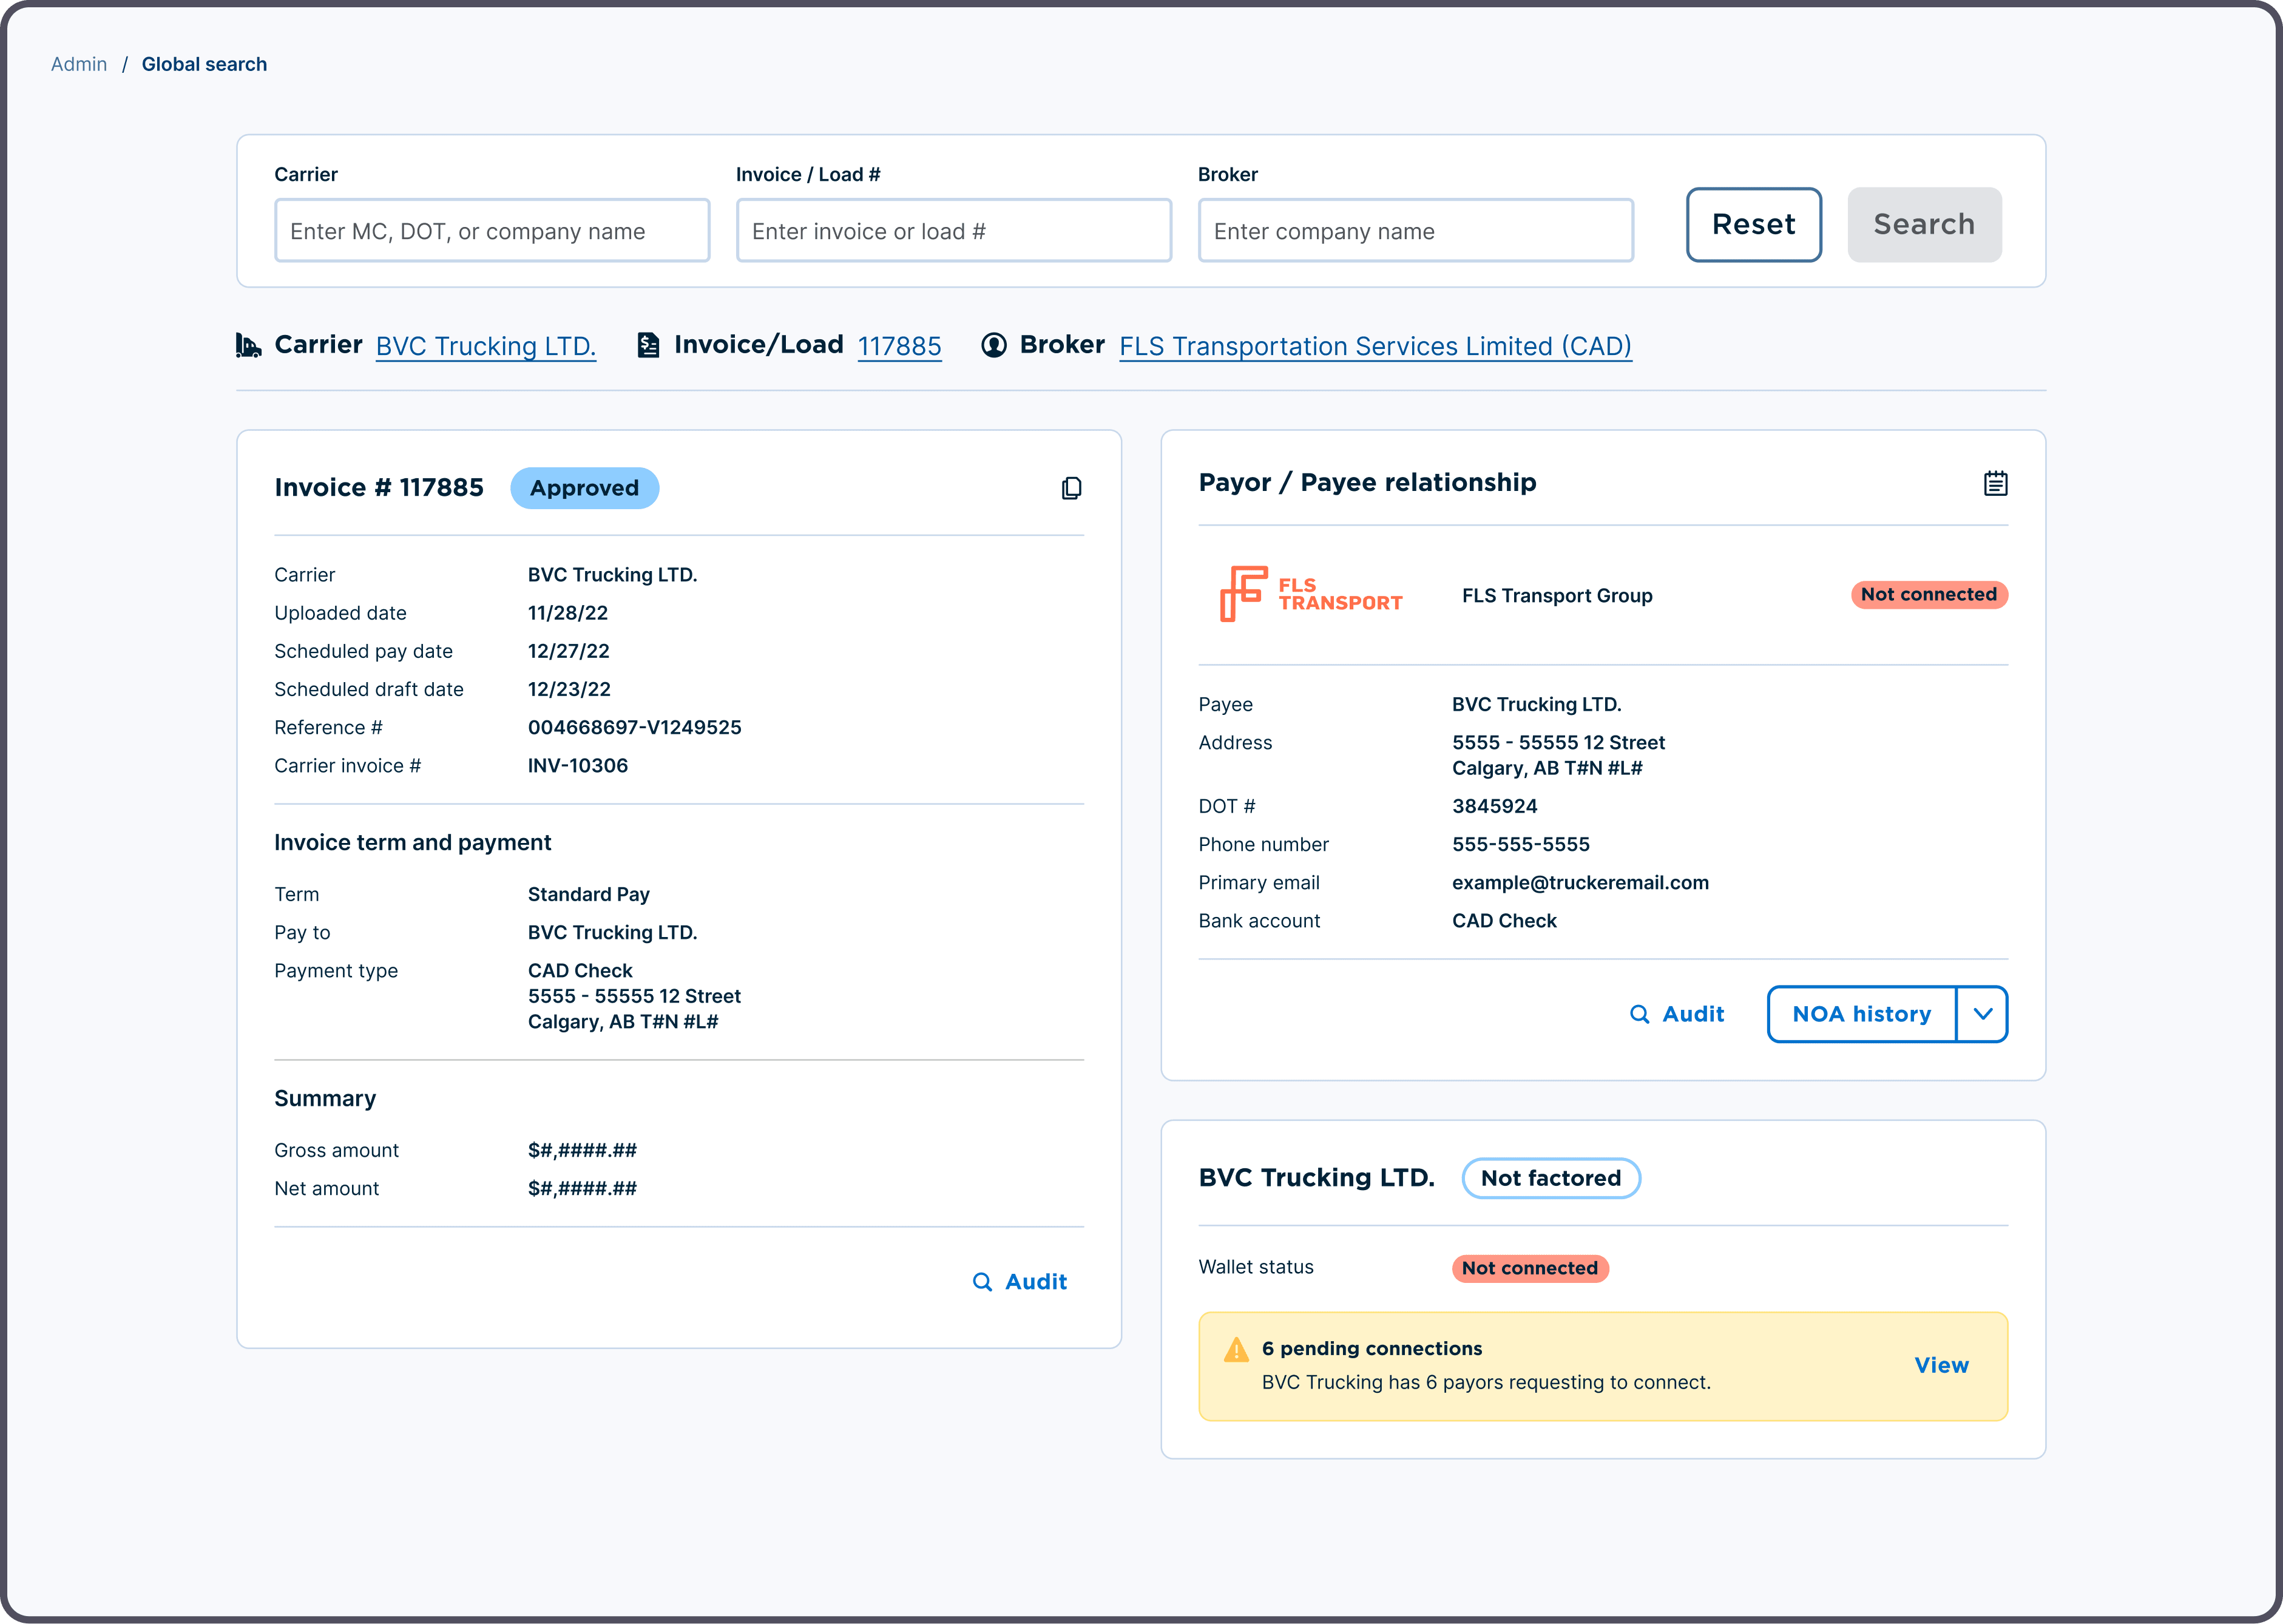
Task: Click the Search button
Action: [x=1924, y=225]
